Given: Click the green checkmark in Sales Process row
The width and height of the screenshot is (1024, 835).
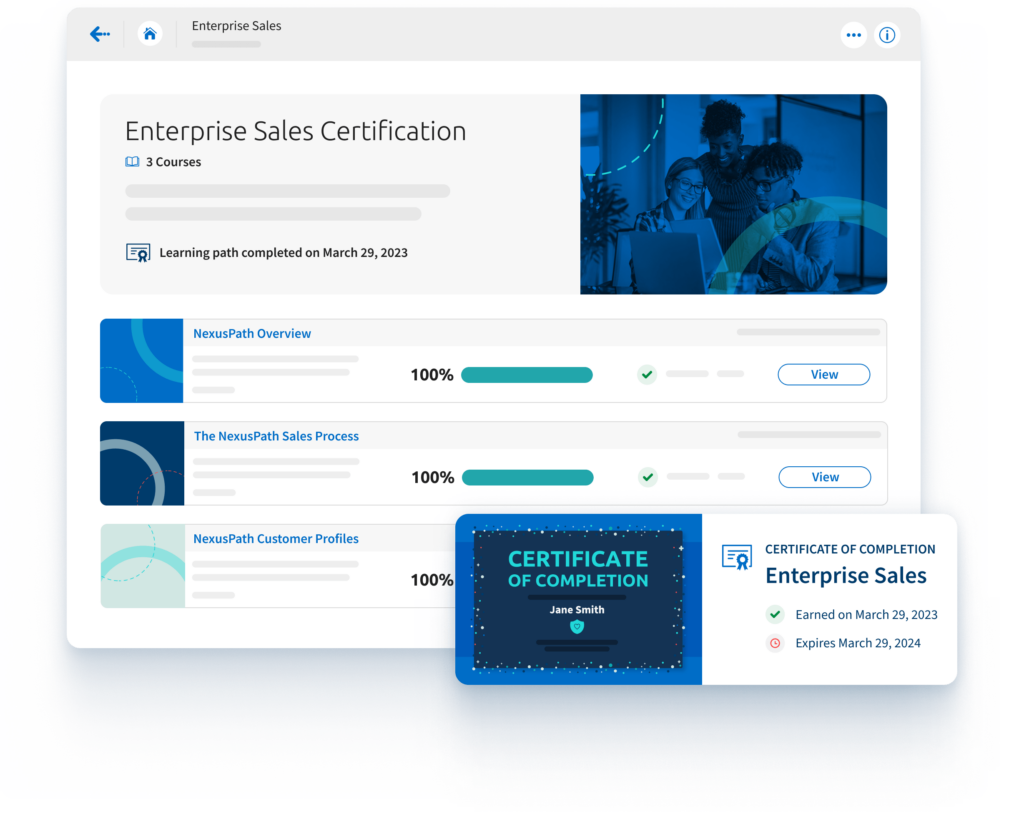Looking at the screenshot, I should (x=648, y=477).
